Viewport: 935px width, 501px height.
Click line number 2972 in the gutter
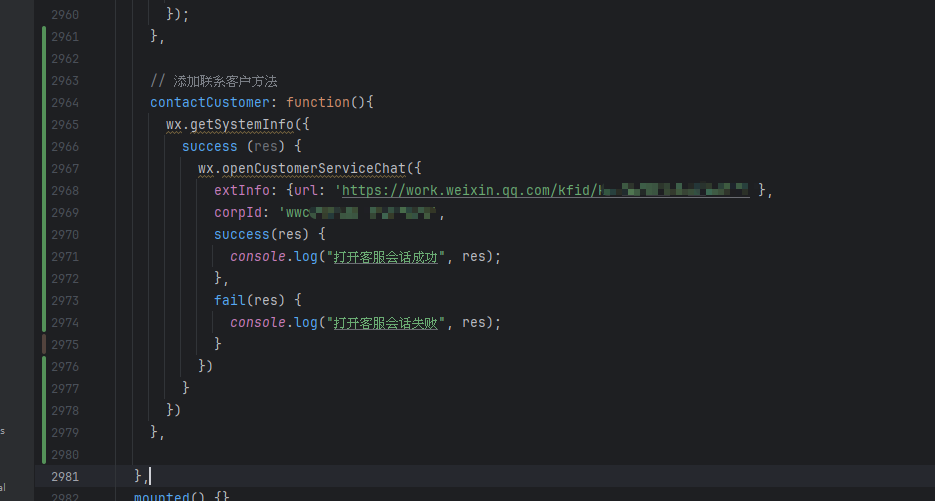point(65,279)
